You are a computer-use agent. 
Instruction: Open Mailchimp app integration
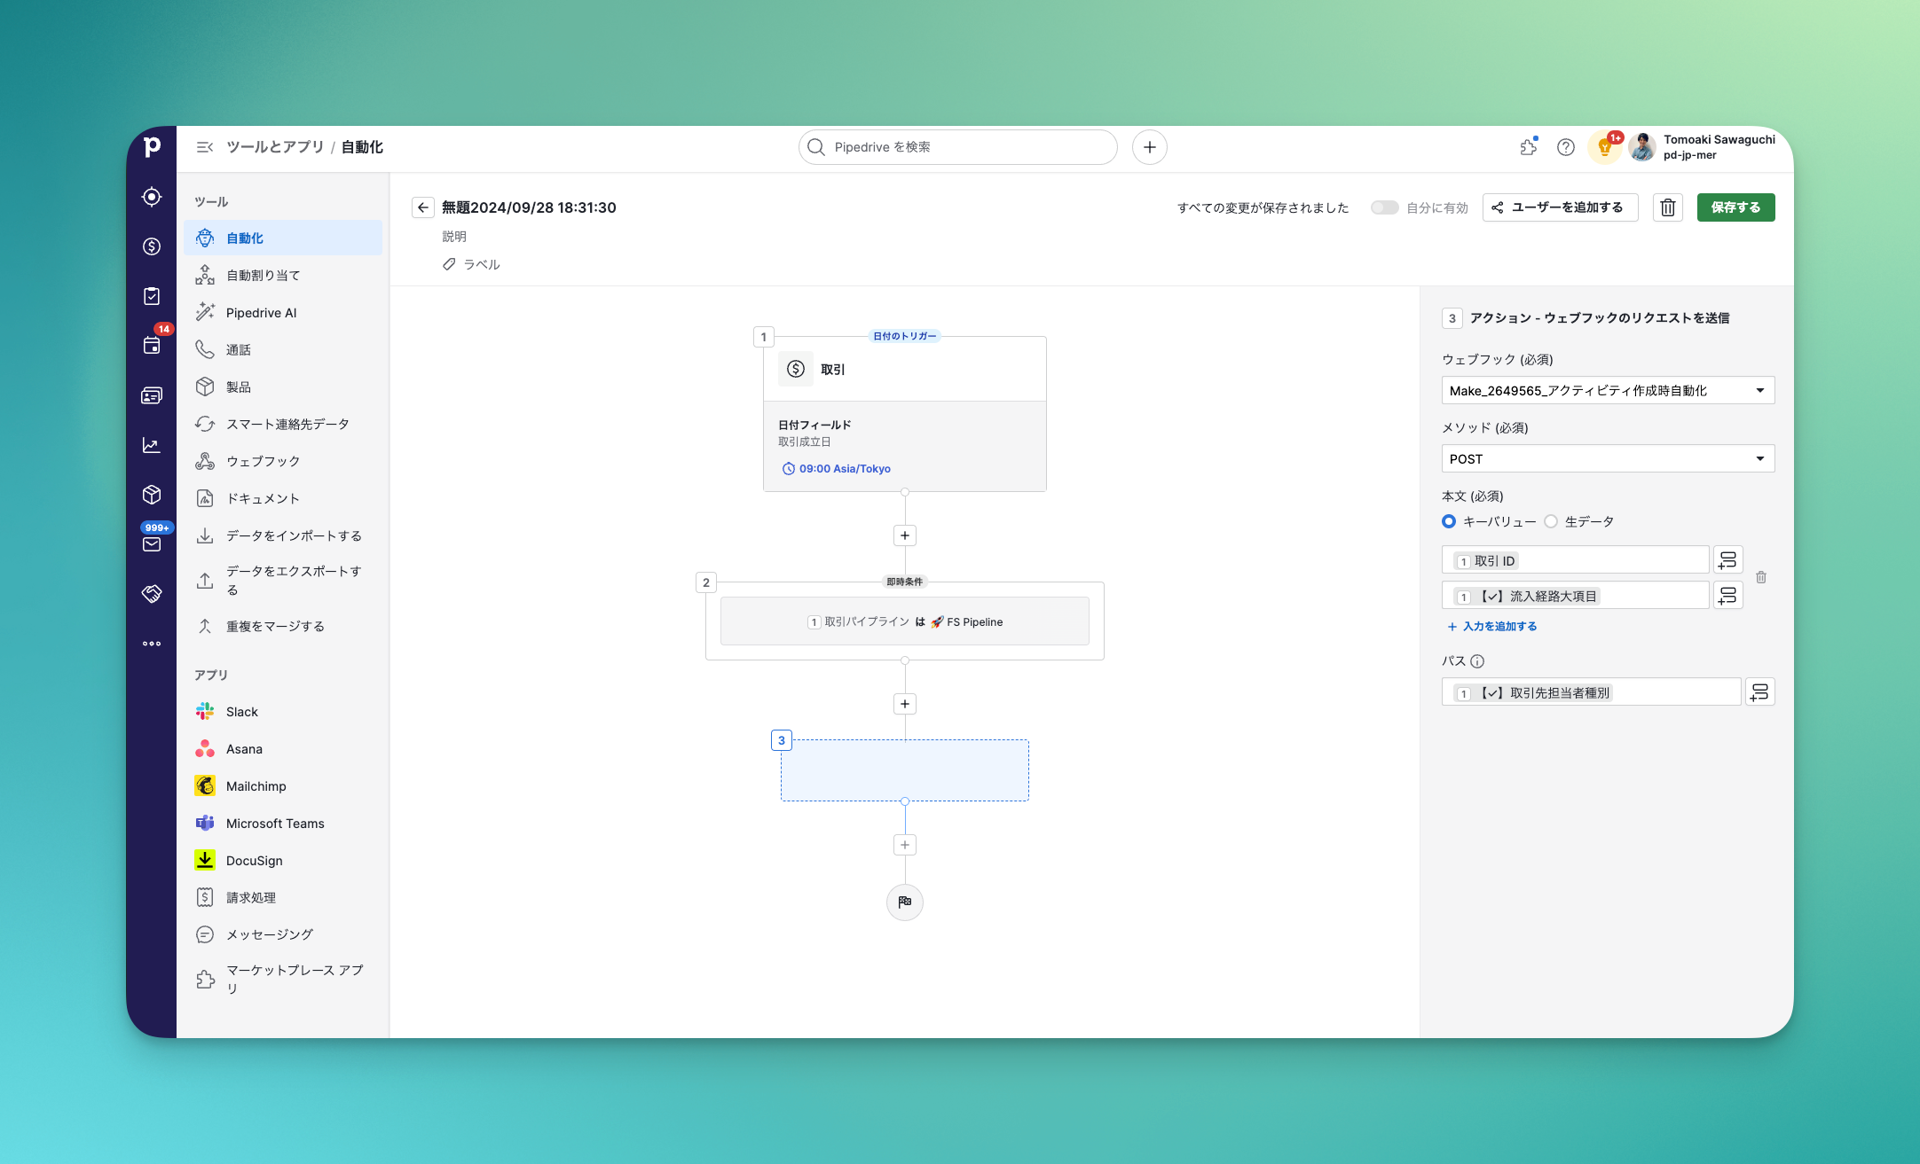click(x=283, y=786)
